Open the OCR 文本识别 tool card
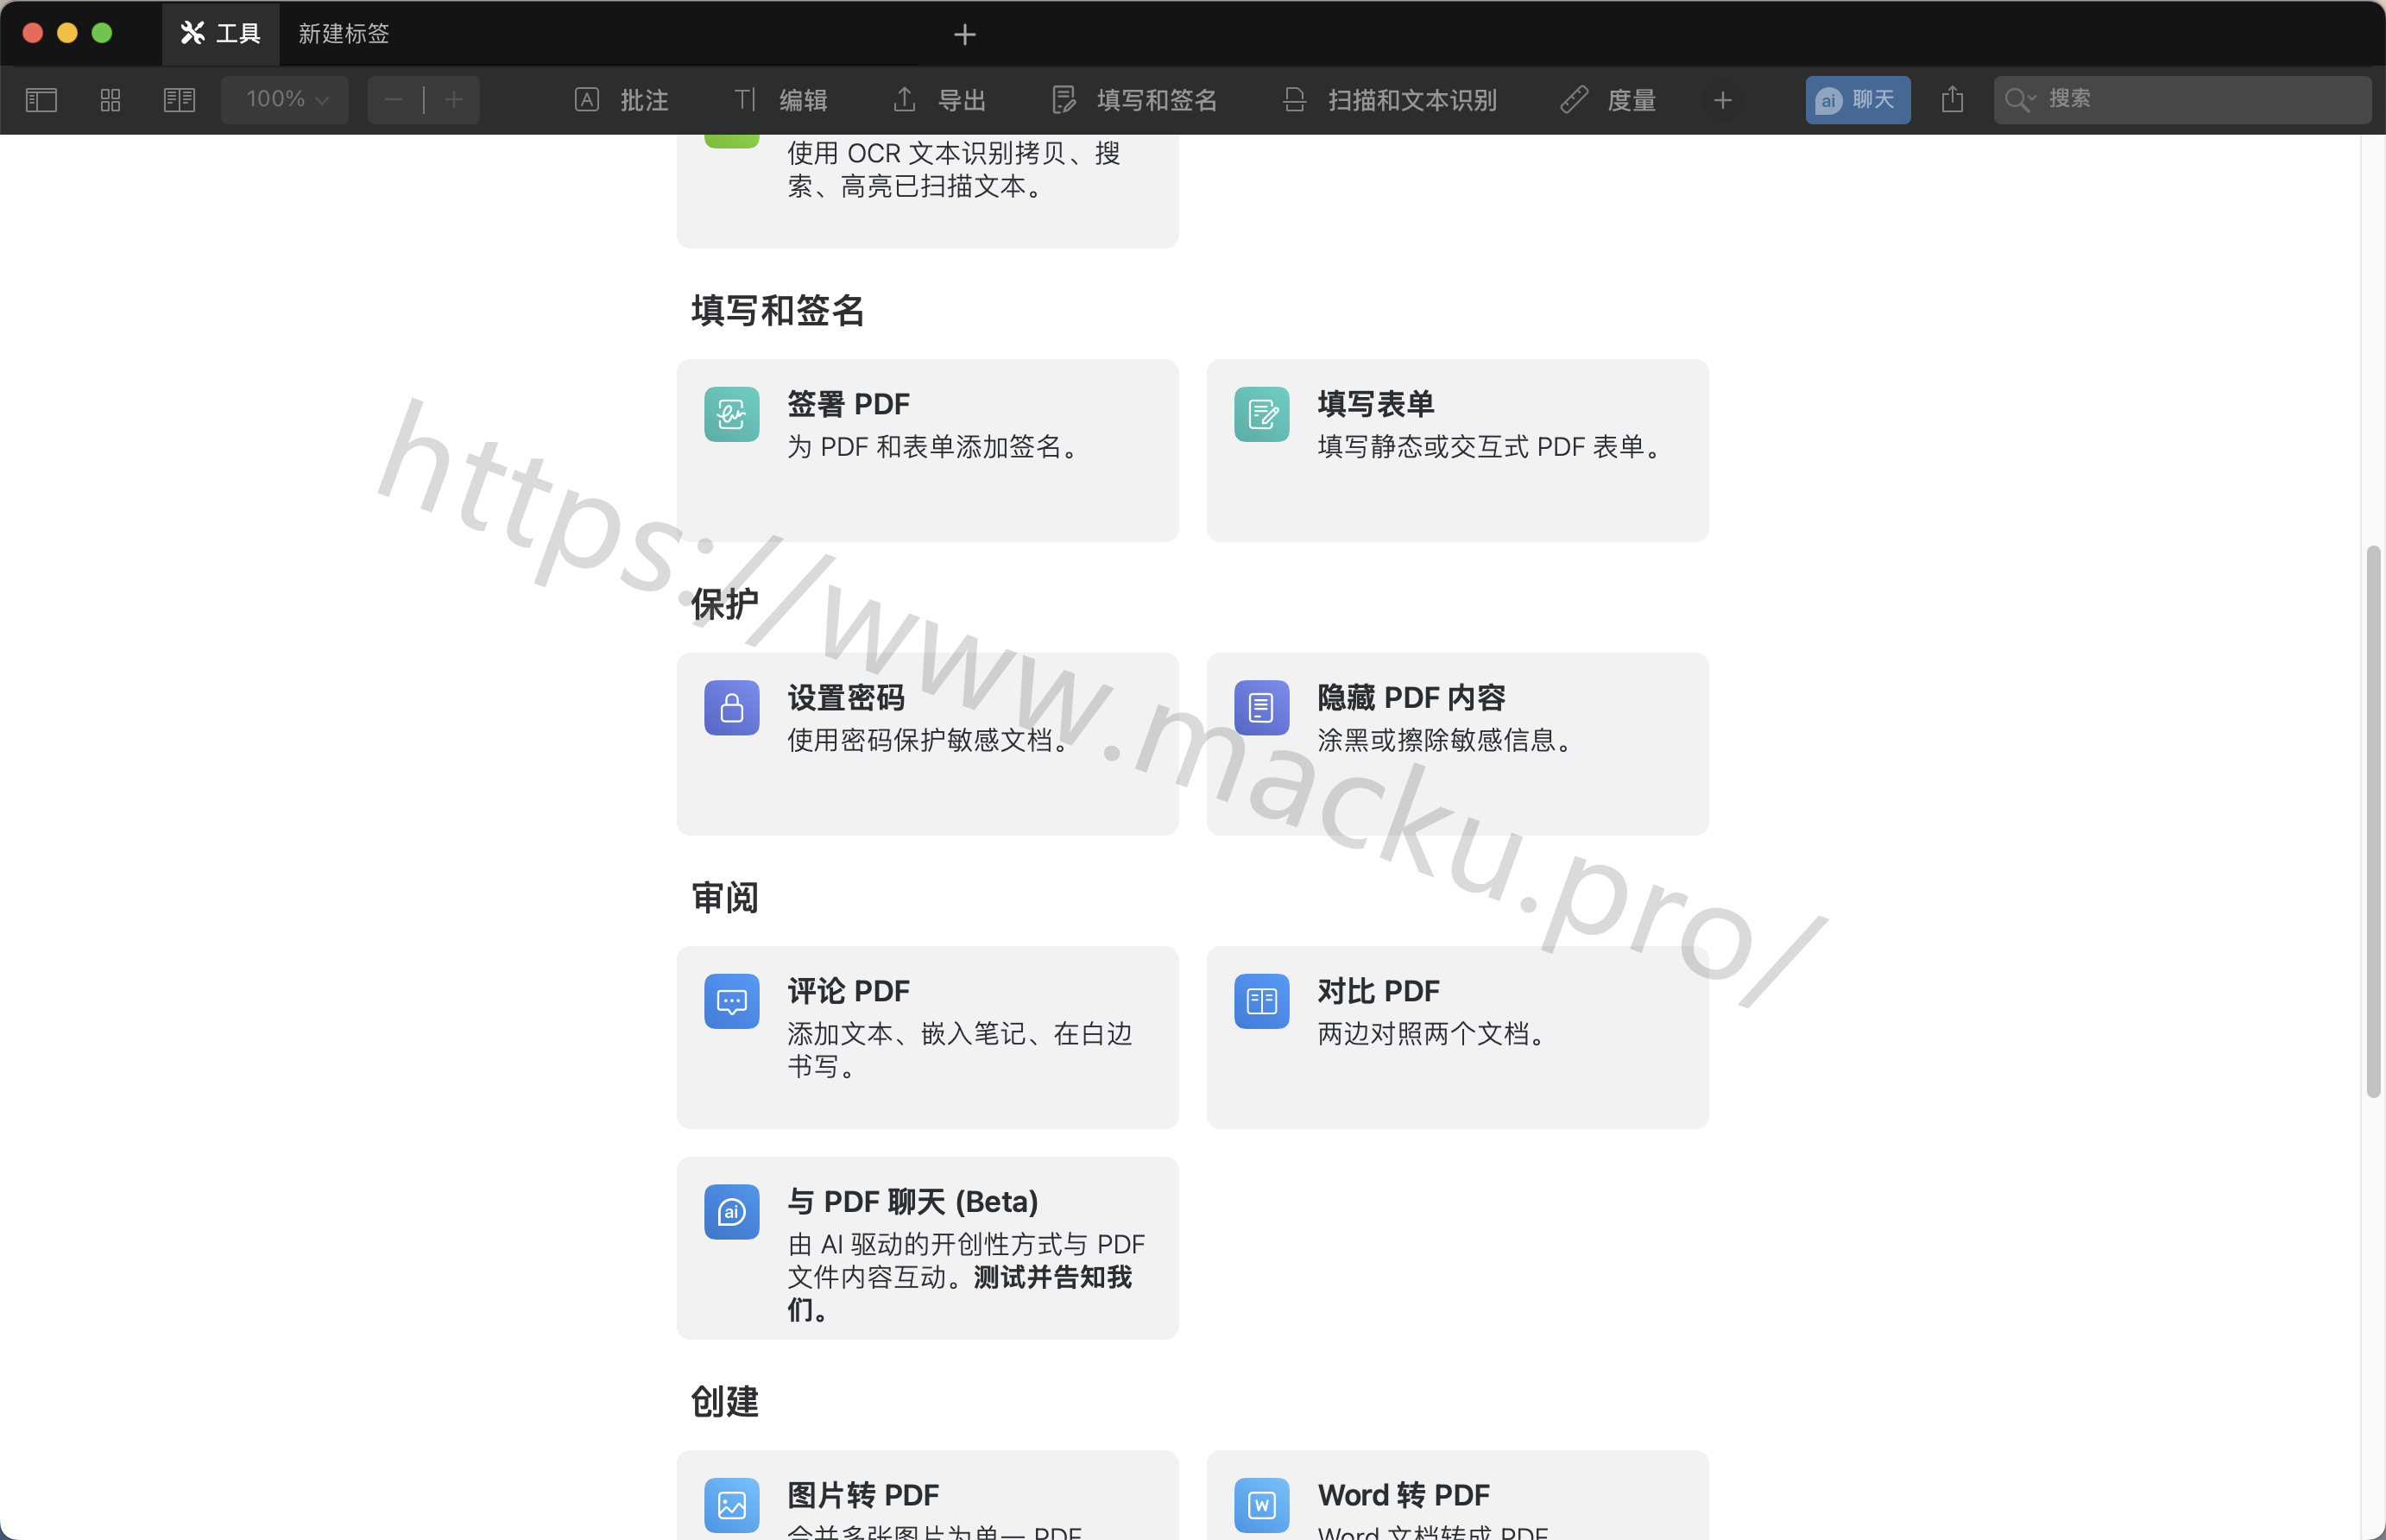 [x=927, y=191]
